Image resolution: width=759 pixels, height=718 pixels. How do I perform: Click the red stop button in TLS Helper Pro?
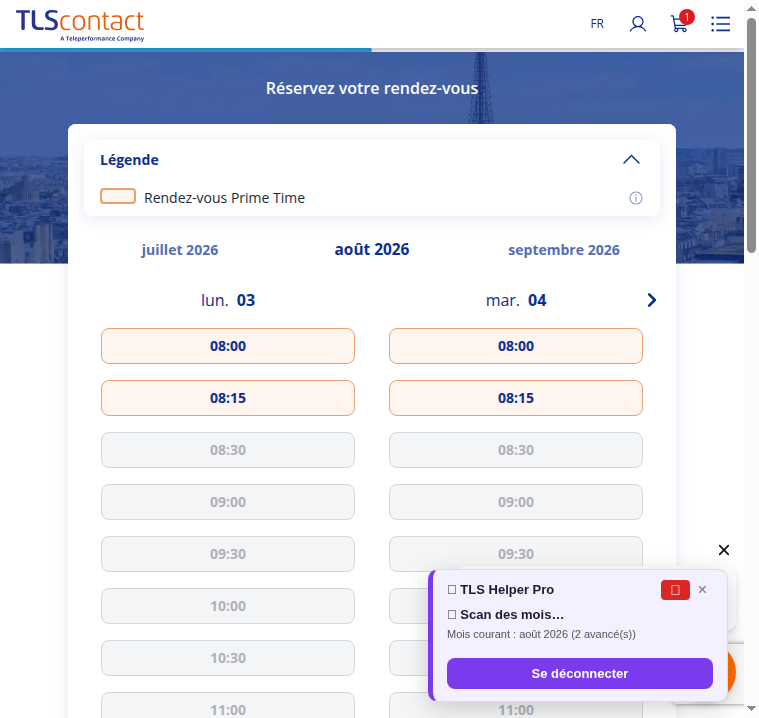point(675,590)
